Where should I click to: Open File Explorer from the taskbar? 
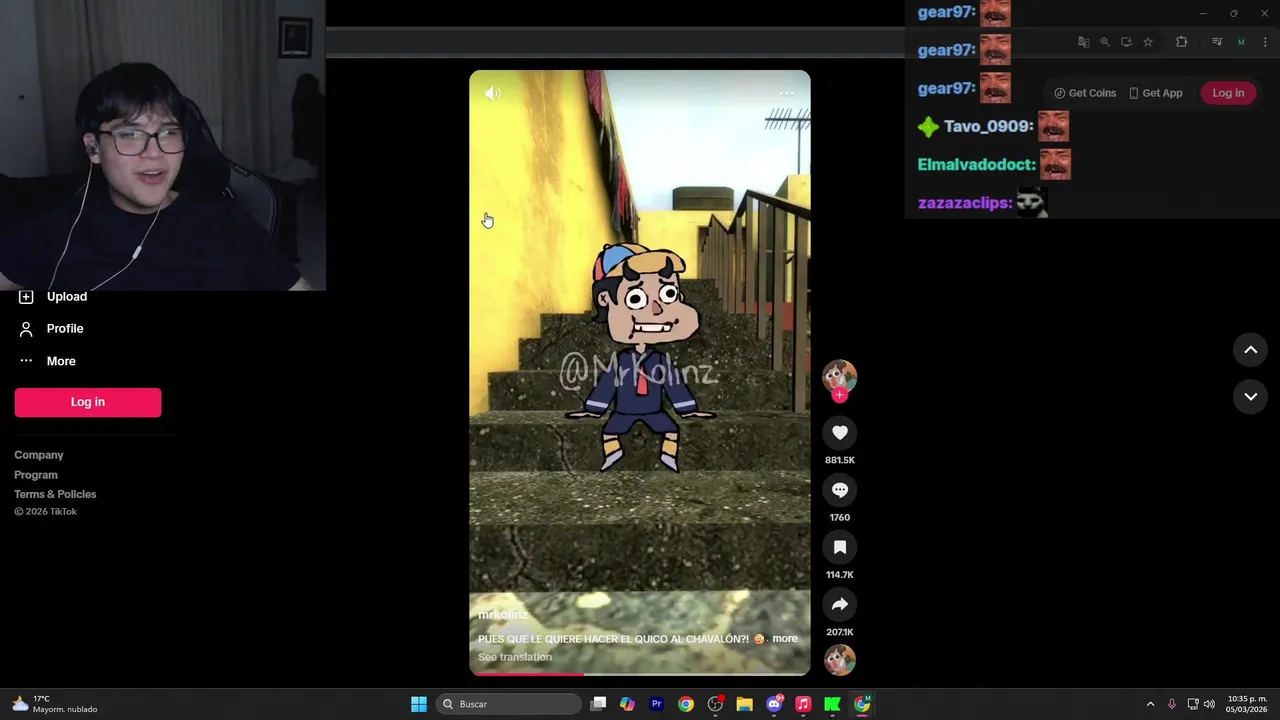[744, 704]
